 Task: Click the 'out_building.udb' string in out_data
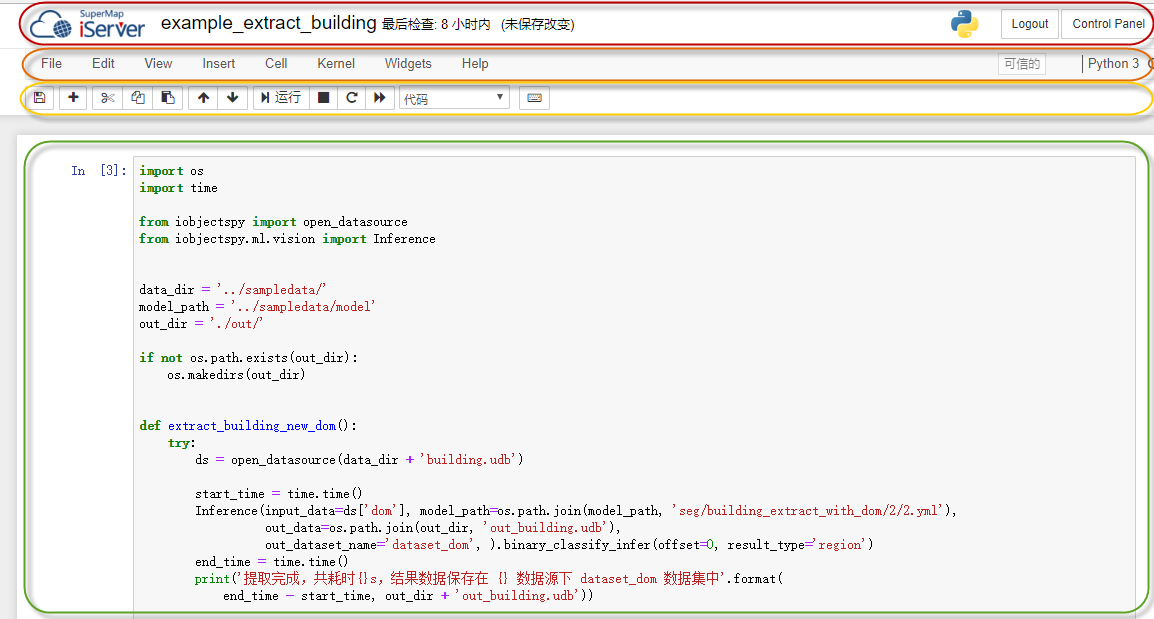(547, 528)
